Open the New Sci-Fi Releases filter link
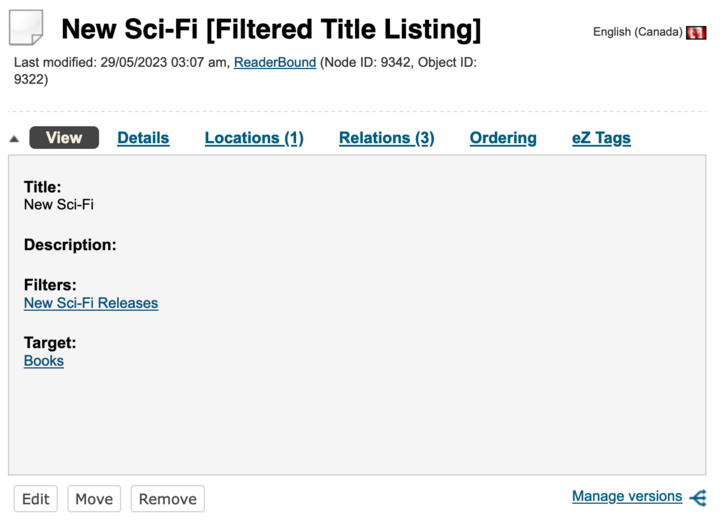 pyautogui.click(x=91, y=303)
